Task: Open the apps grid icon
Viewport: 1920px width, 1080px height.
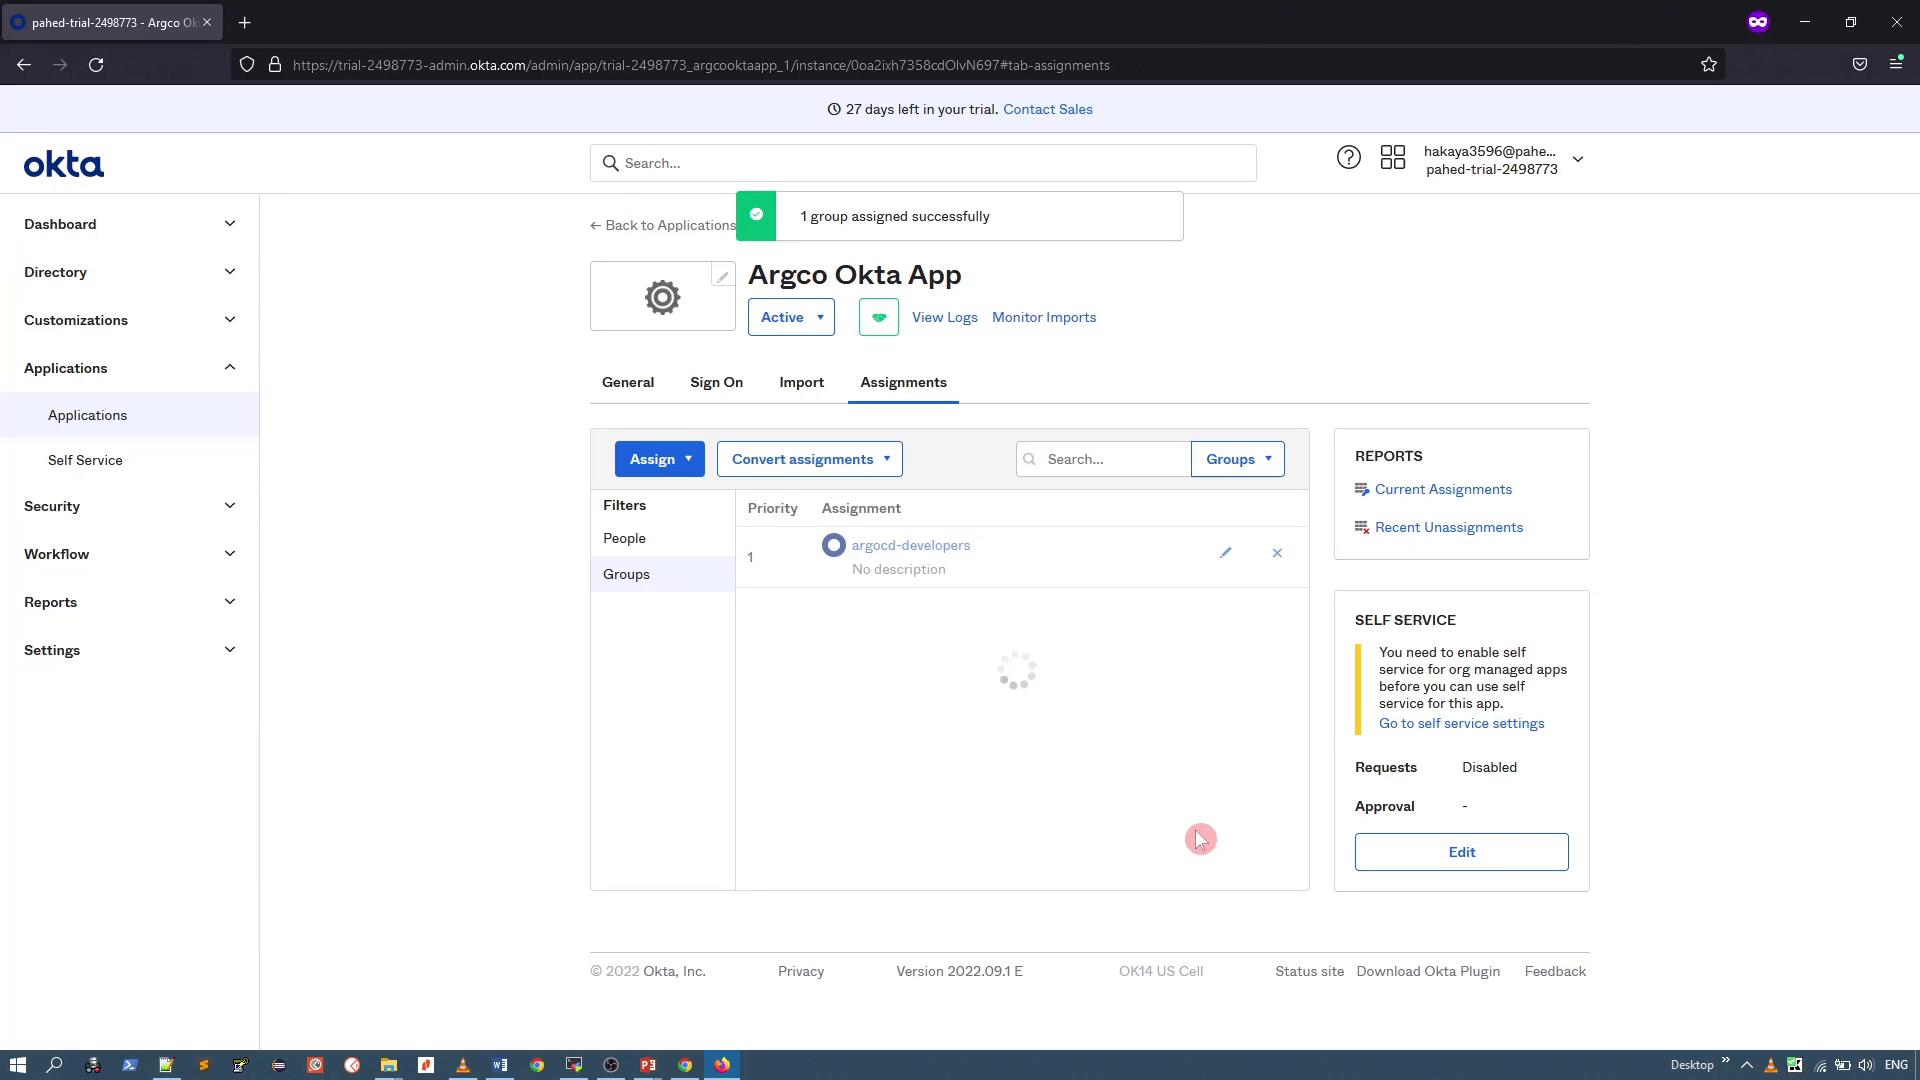Action: click(x=1393, y=158)
